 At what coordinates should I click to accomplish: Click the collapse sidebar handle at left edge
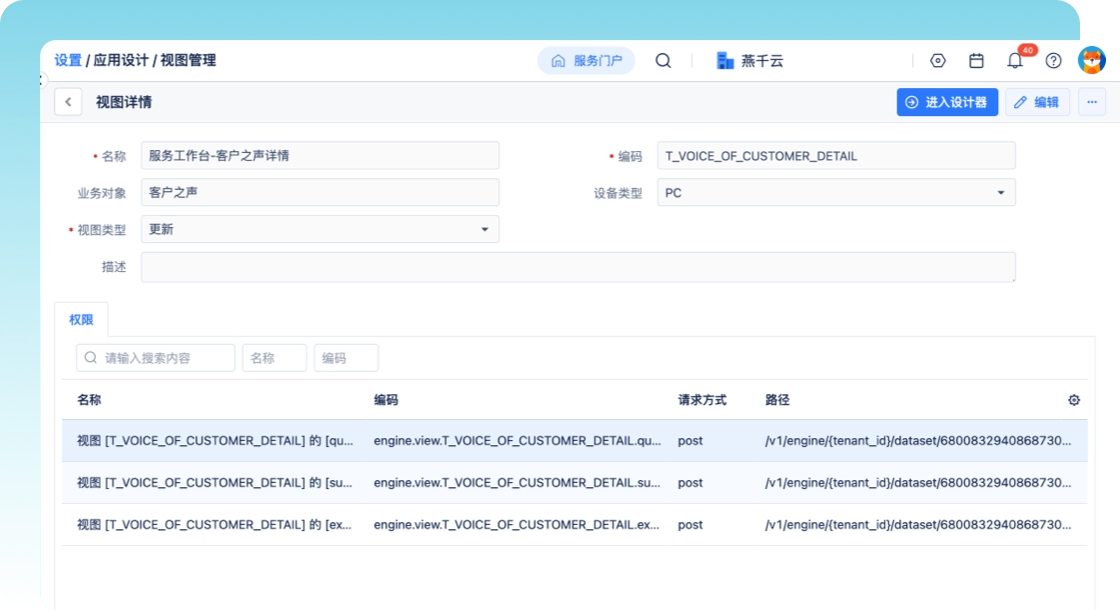pos(43,80)
